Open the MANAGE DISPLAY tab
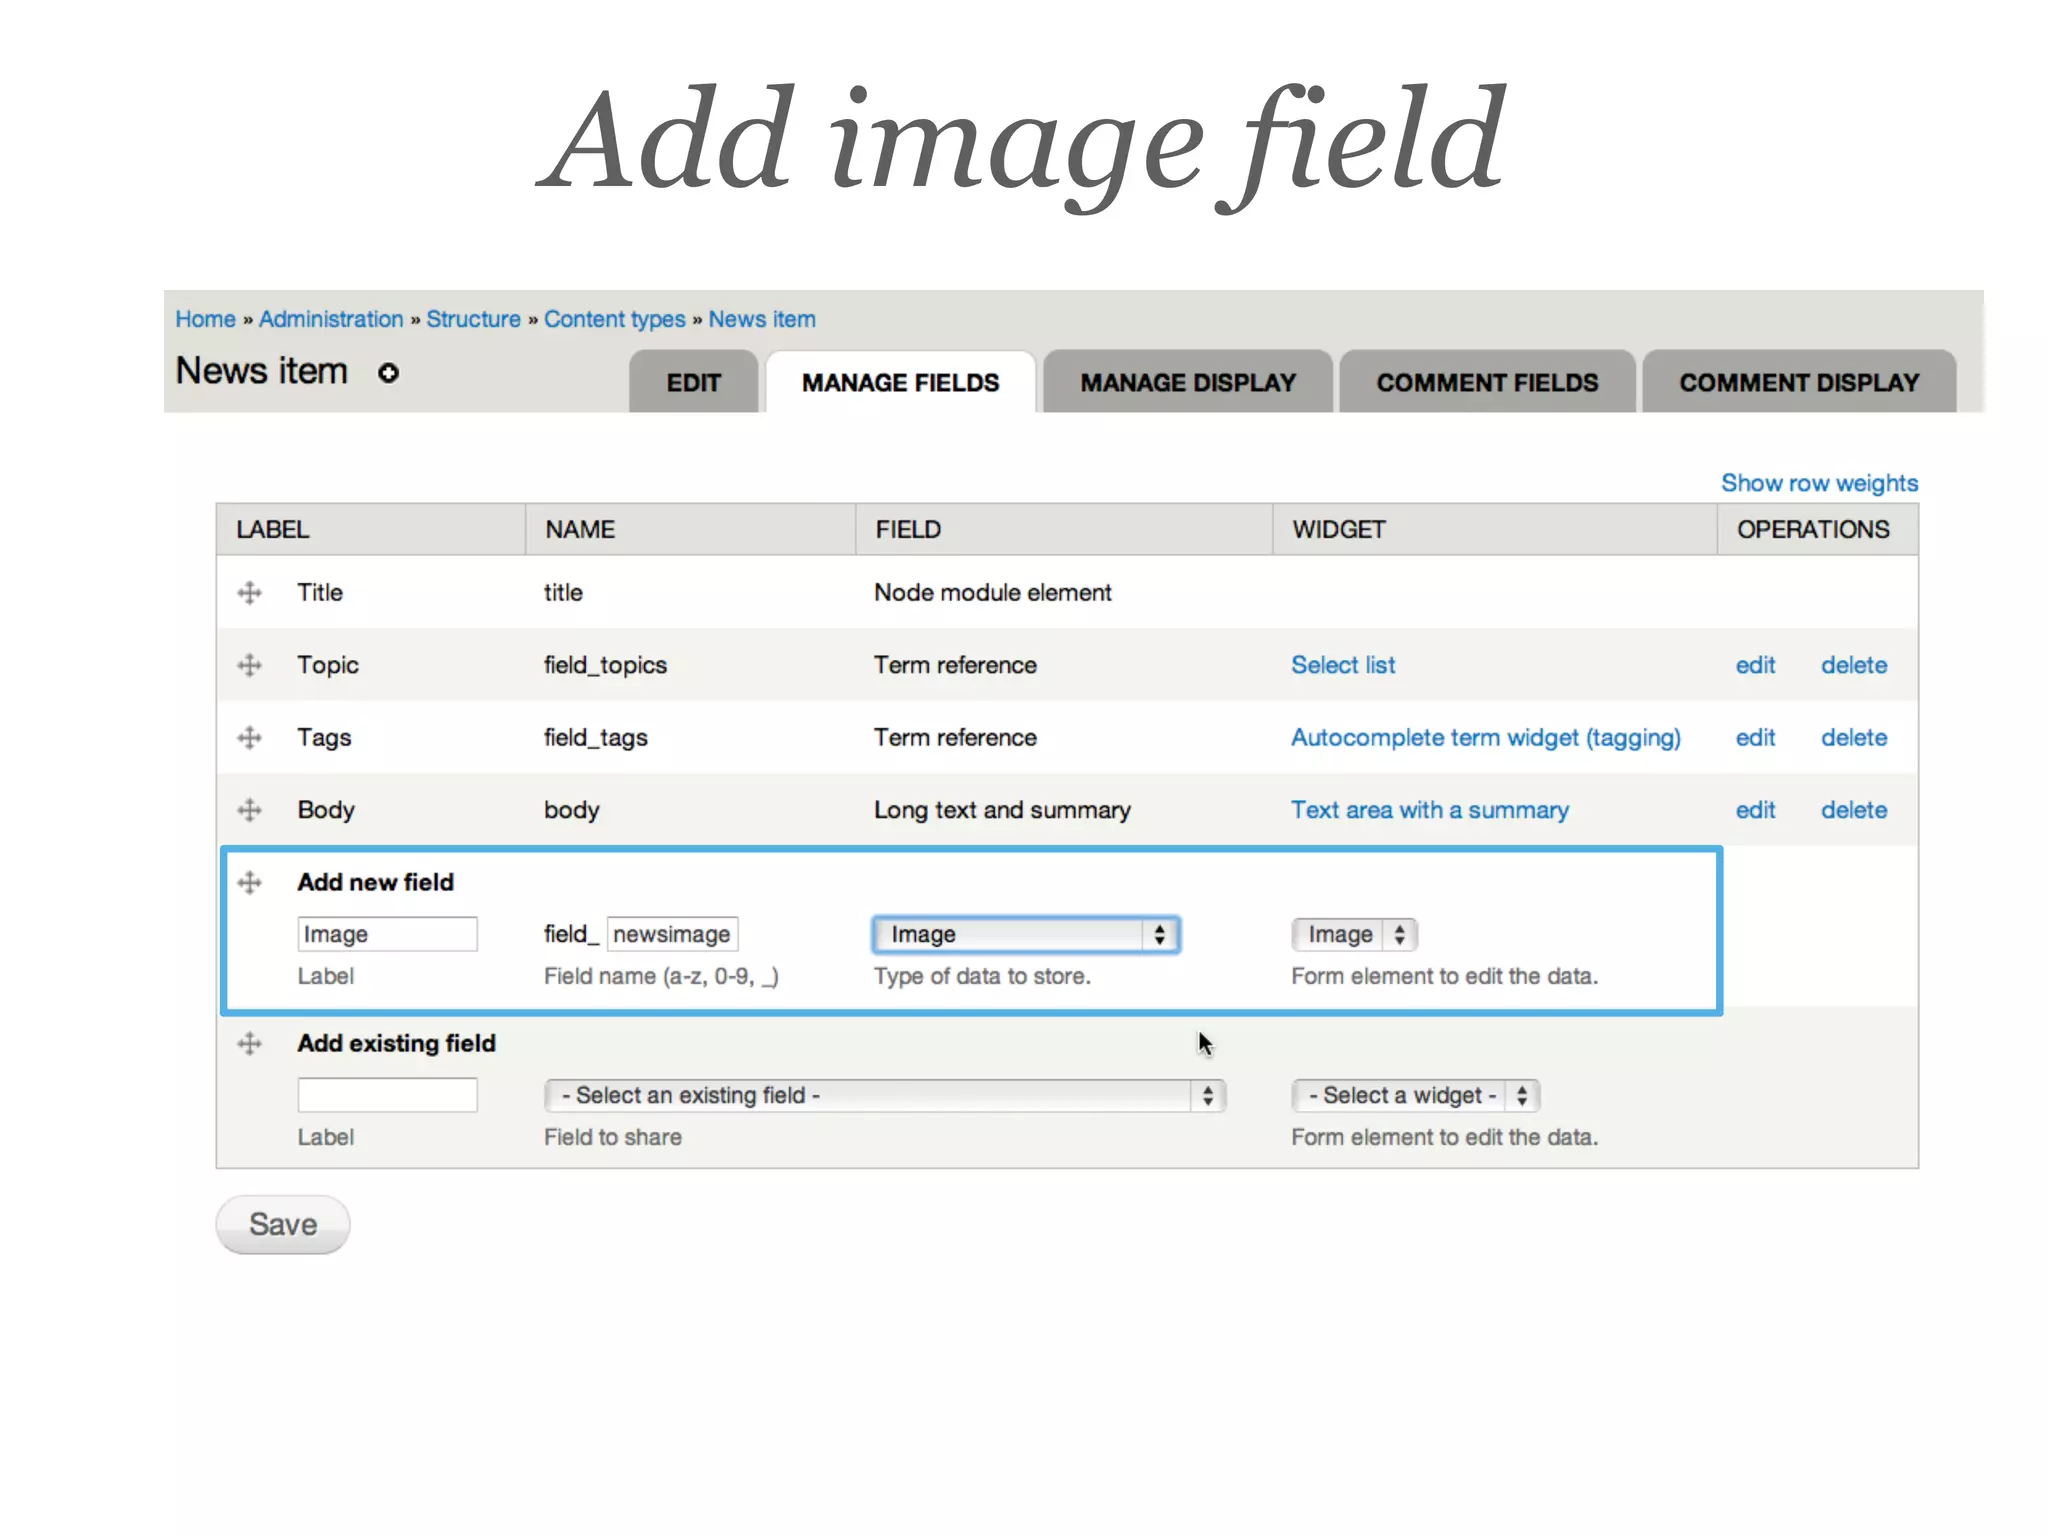Viewport: 2048px width, 1536px height. coord(1188,382)
